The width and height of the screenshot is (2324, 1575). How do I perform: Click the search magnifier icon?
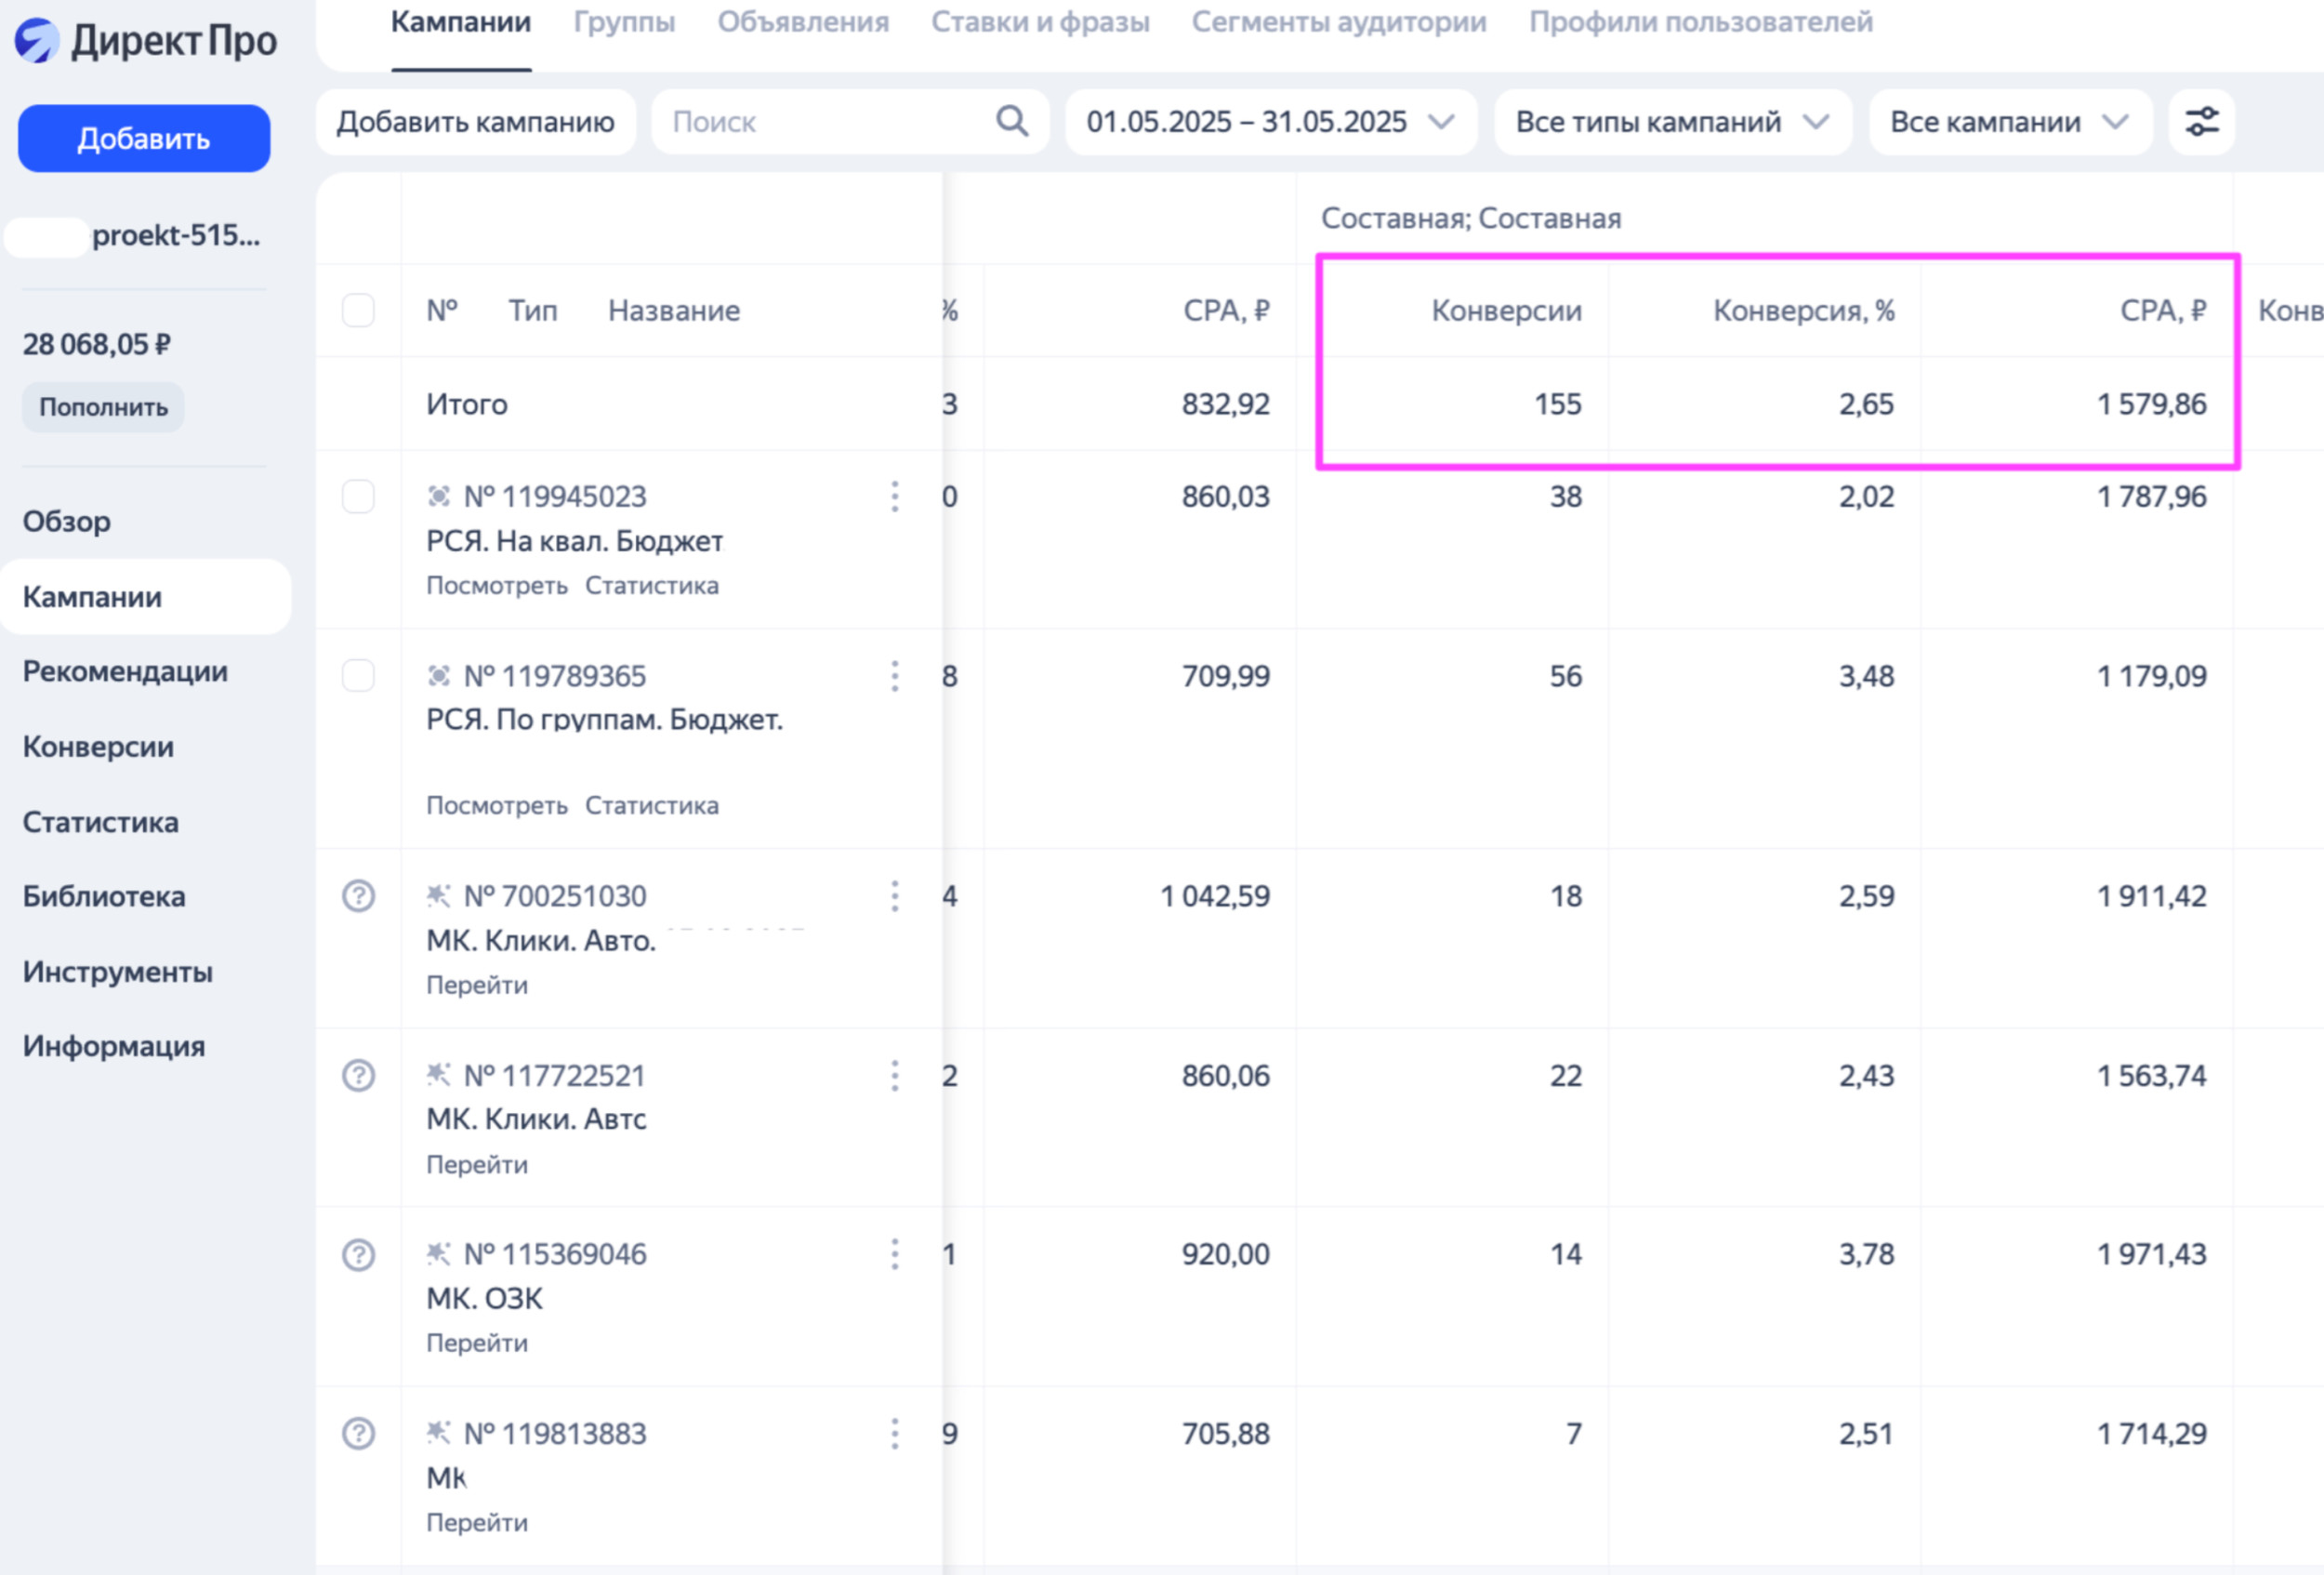click(1012, 122)
